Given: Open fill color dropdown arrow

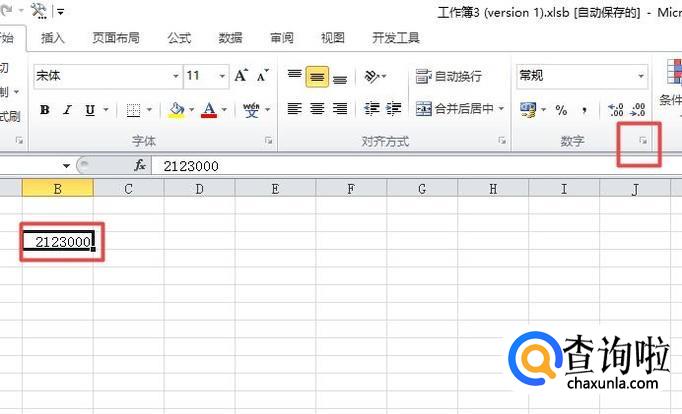Looking at the screenshot, I should pos(191,110).
